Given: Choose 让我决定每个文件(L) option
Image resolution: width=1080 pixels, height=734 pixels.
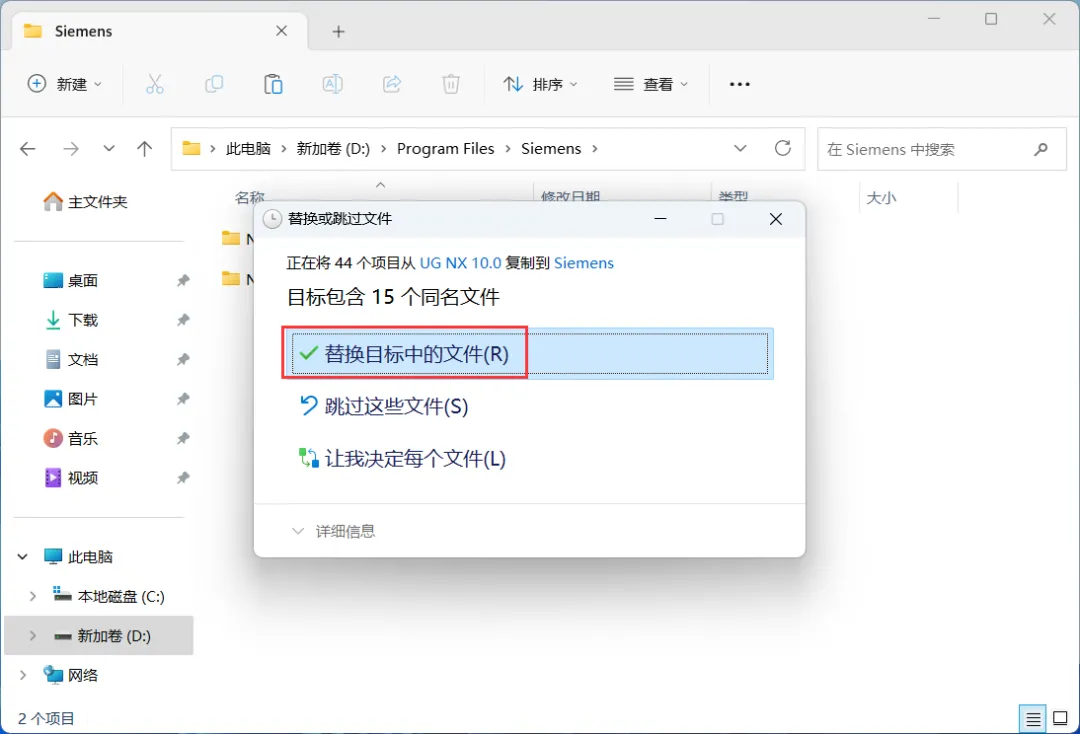Looking at the screenshot, I should pyautogui.click(x=402, y=459).
